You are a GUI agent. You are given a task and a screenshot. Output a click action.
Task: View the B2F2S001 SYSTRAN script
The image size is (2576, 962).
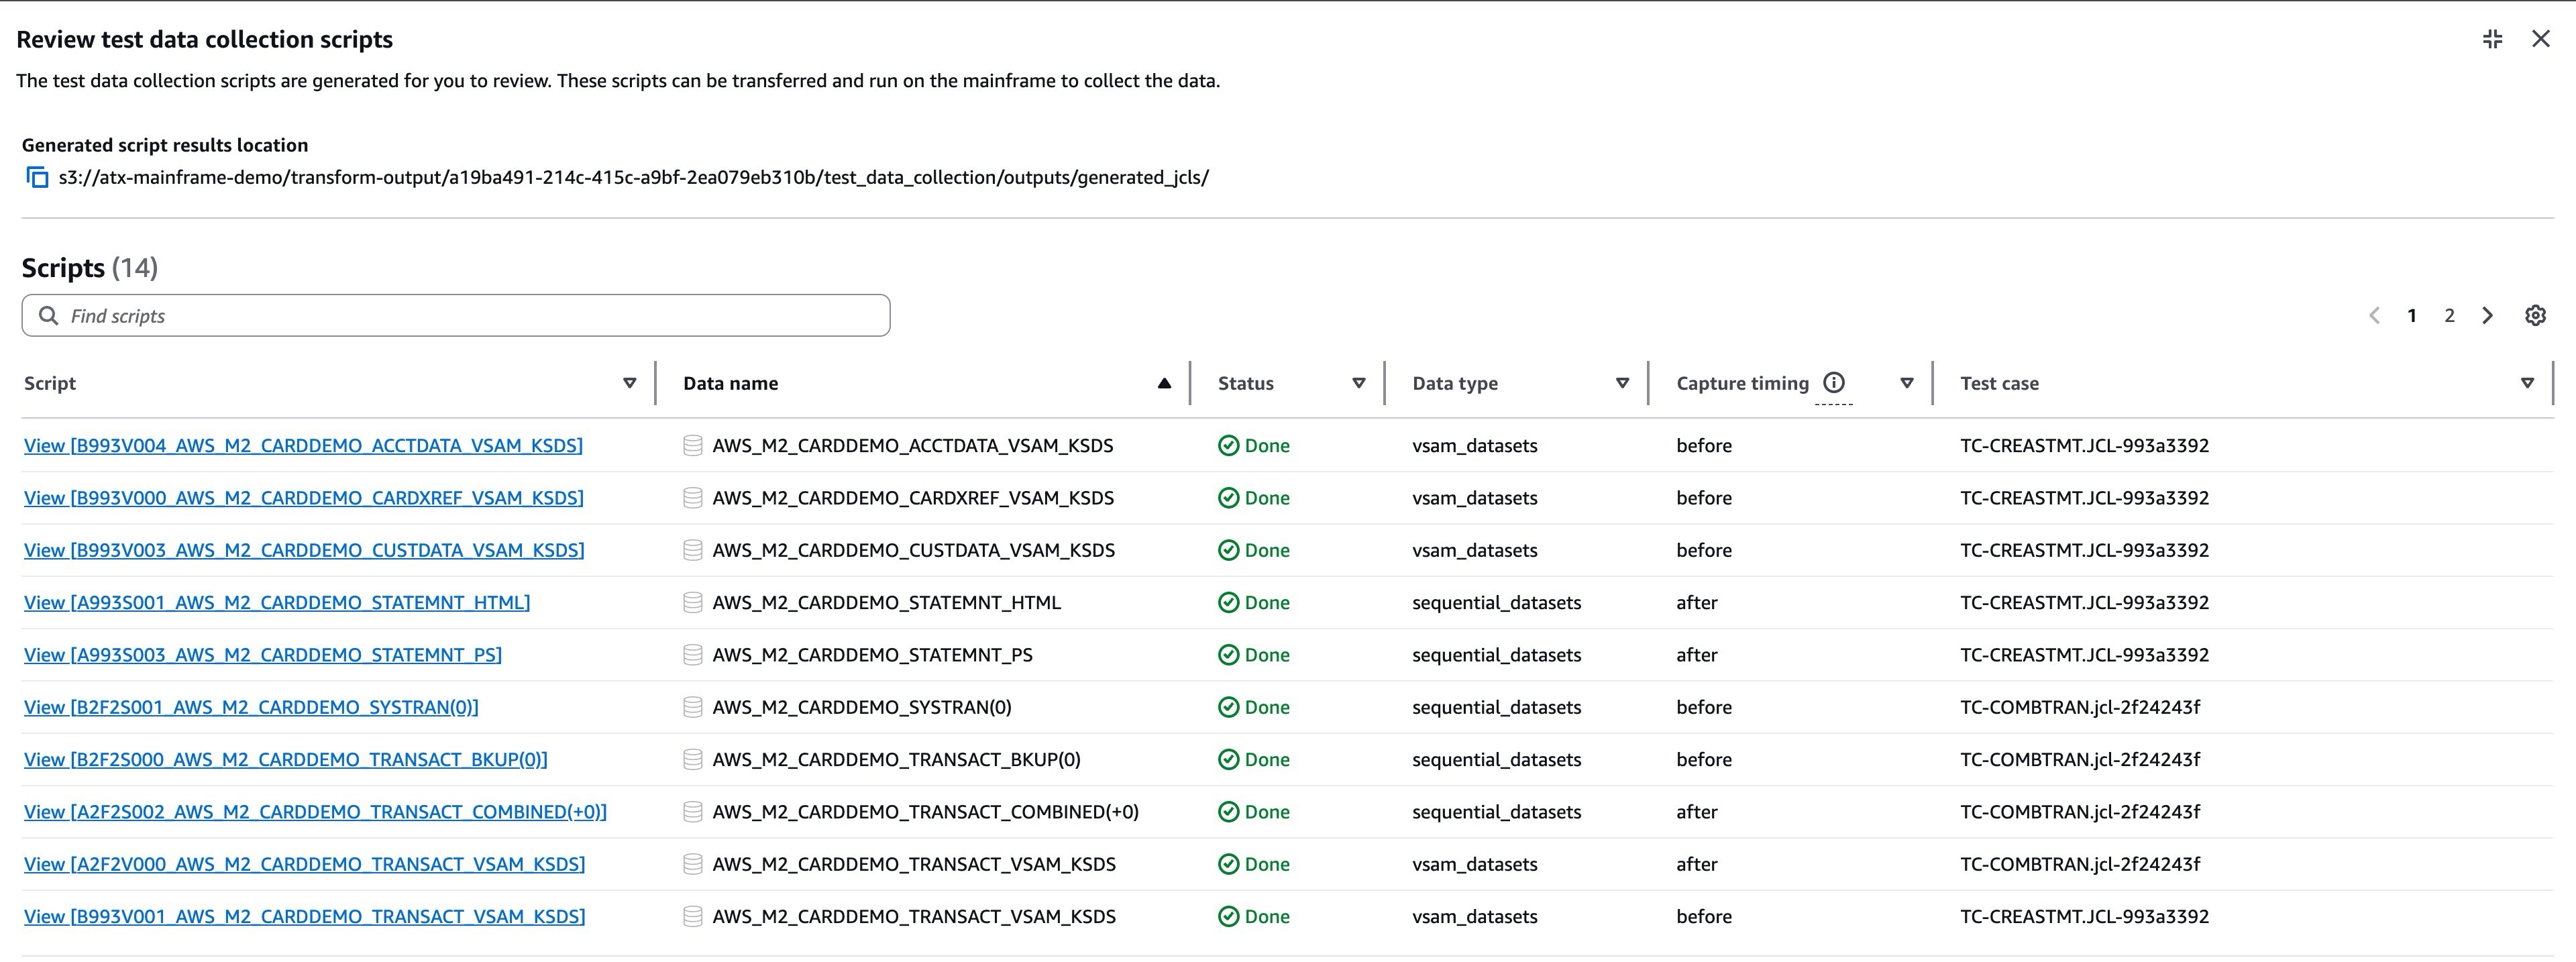point(250,706)
